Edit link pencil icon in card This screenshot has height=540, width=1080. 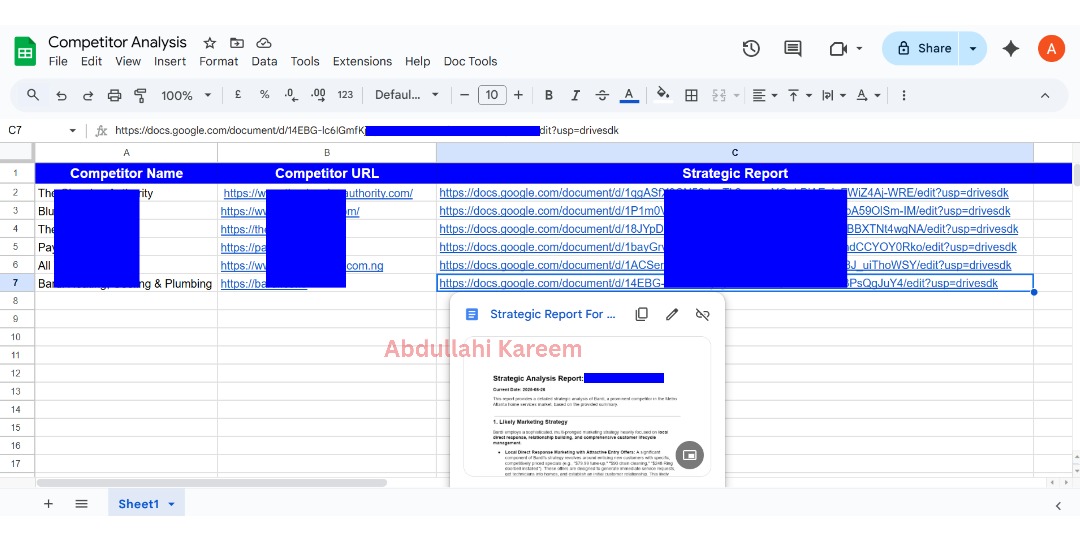point(672,314)
